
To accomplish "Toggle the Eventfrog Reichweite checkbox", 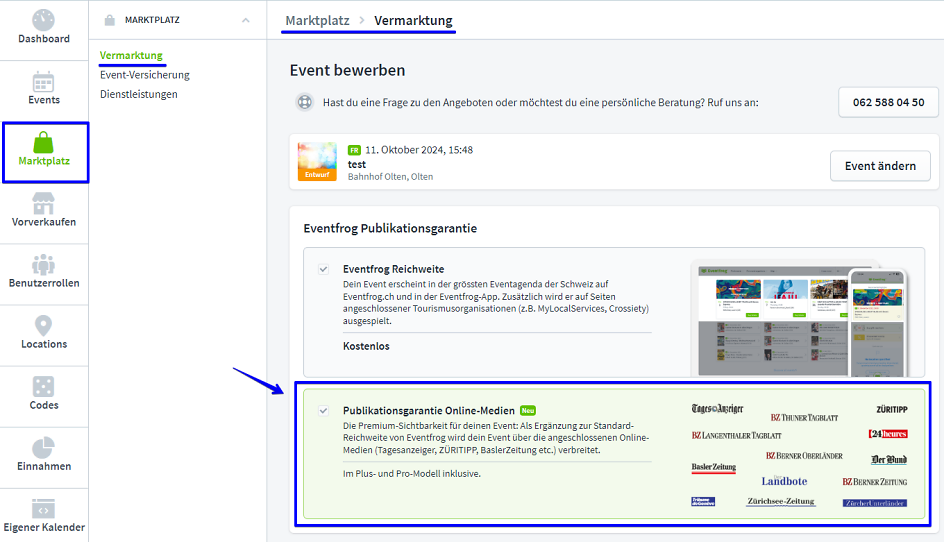I will (x=323, y=269).
